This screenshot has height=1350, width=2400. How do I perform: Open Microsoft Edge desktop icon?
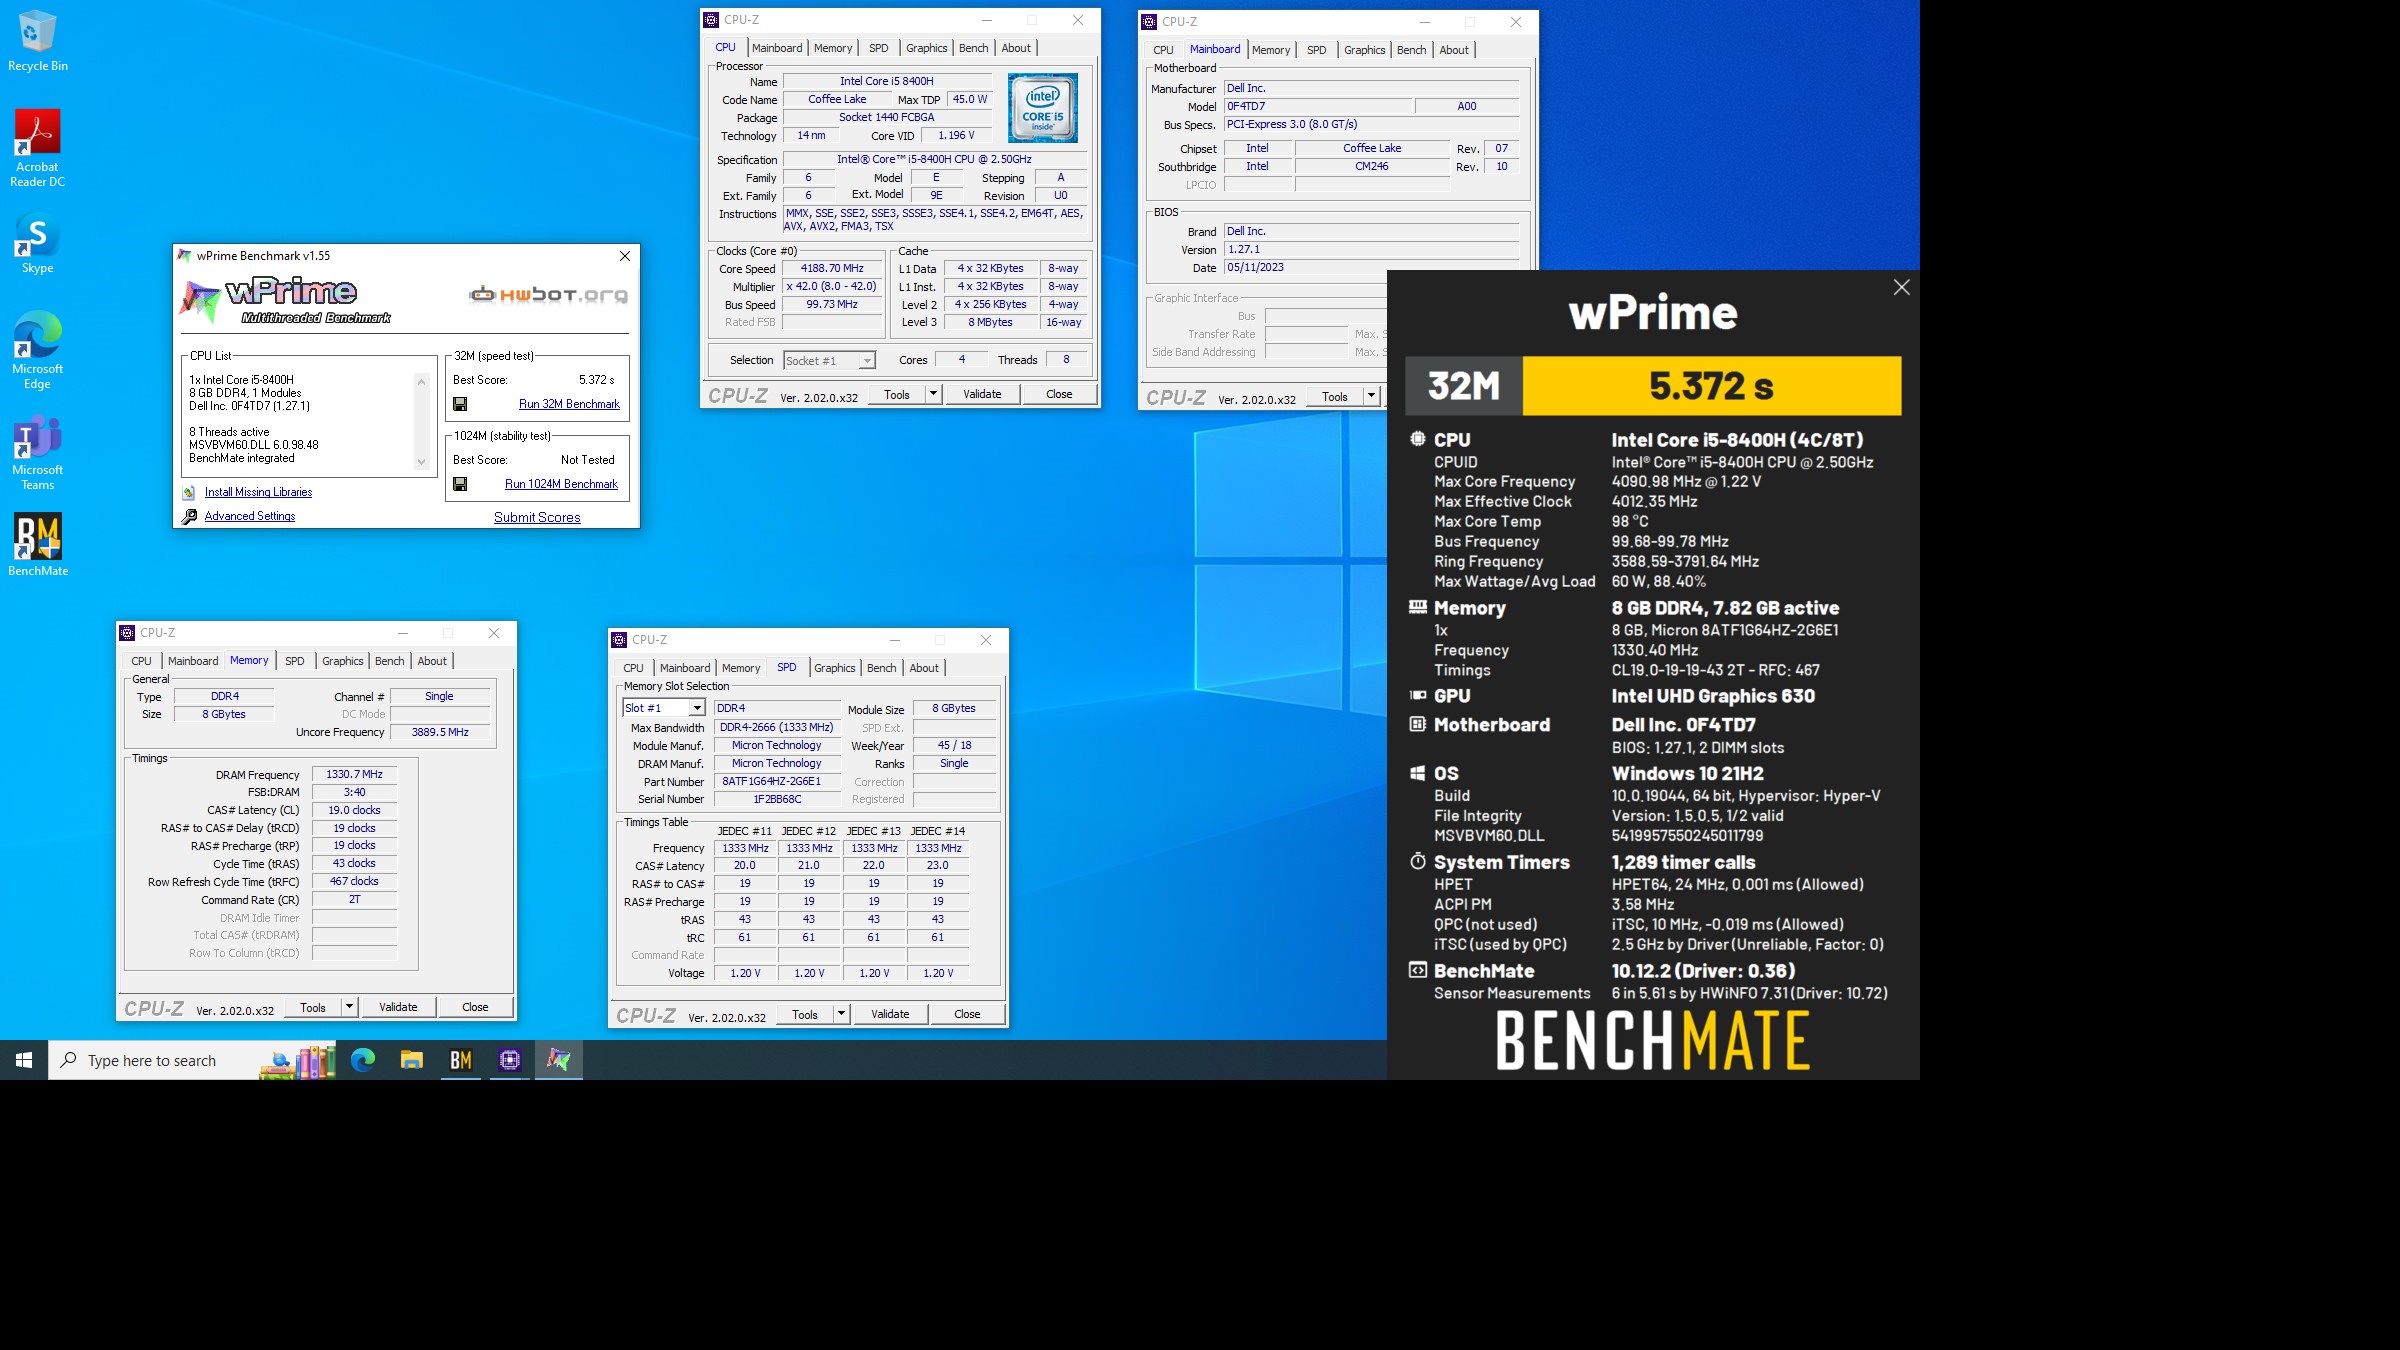(x=37, y=350)
